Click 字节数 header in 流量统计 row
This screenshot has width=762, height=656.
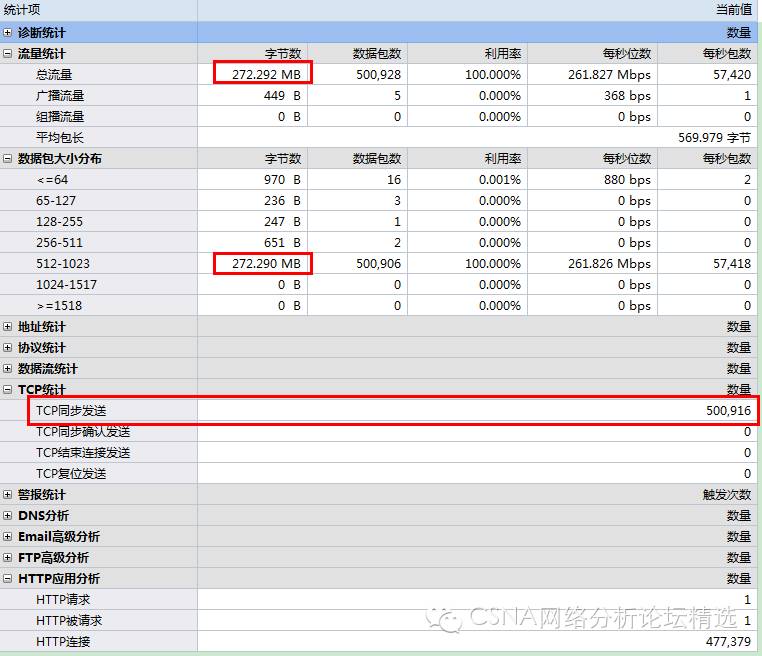pyautogui.click(x=283, y=53)
